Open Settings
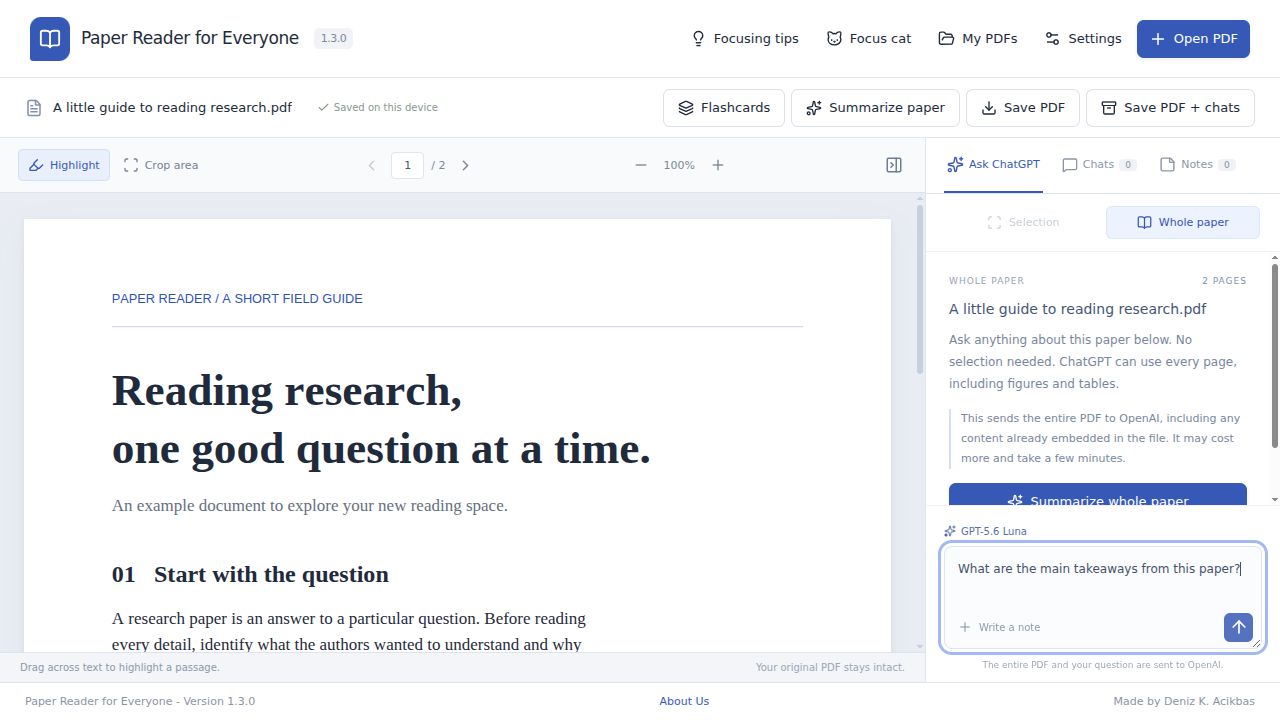 (1083, 39)
